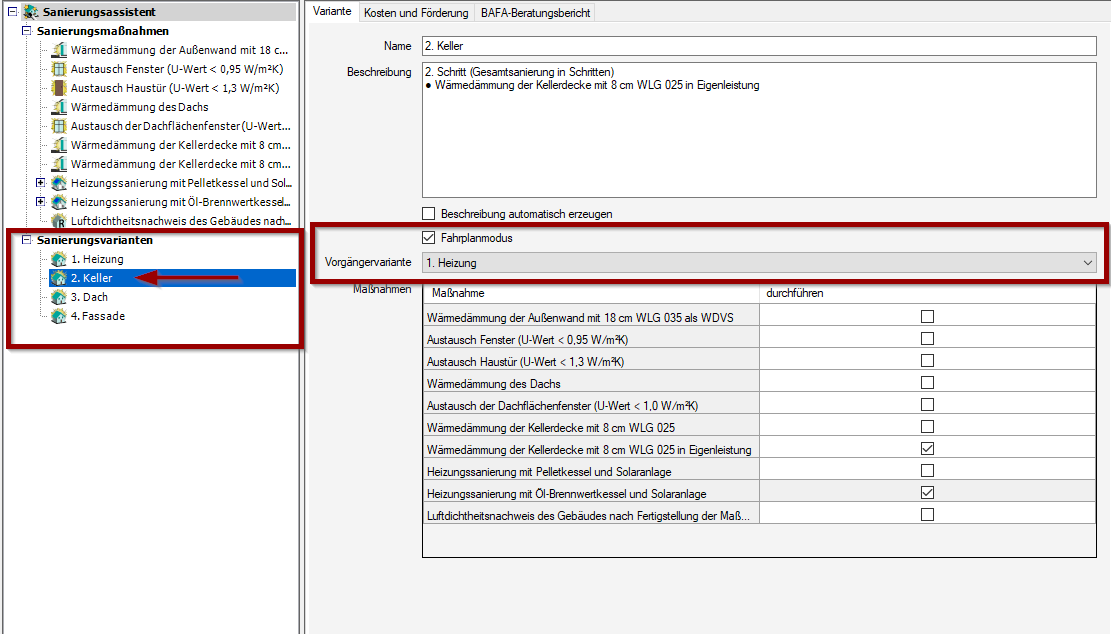Expand Heizungssanierung mit Pelletkessel tree node
The image size is (1111, 634).
40,183
